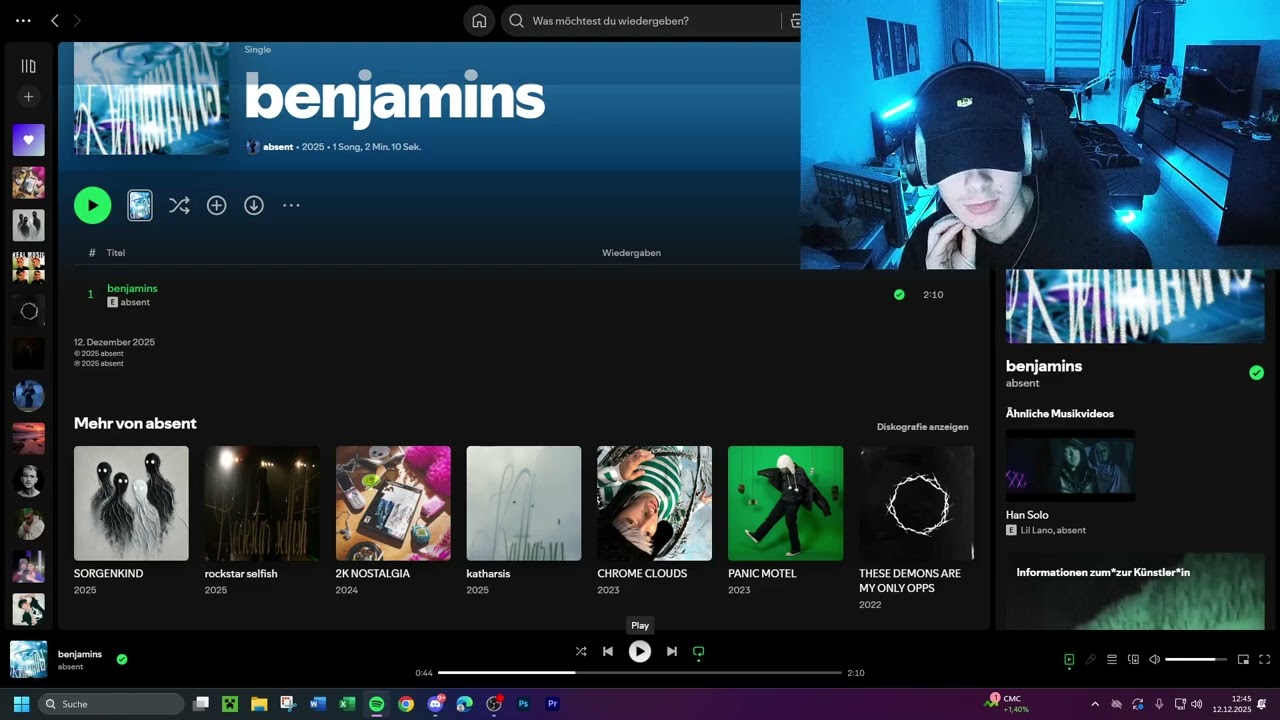This screenshot has width=1280, height=720.
Task: Adjust the volume slider
Action: [x=1196, y=659]
